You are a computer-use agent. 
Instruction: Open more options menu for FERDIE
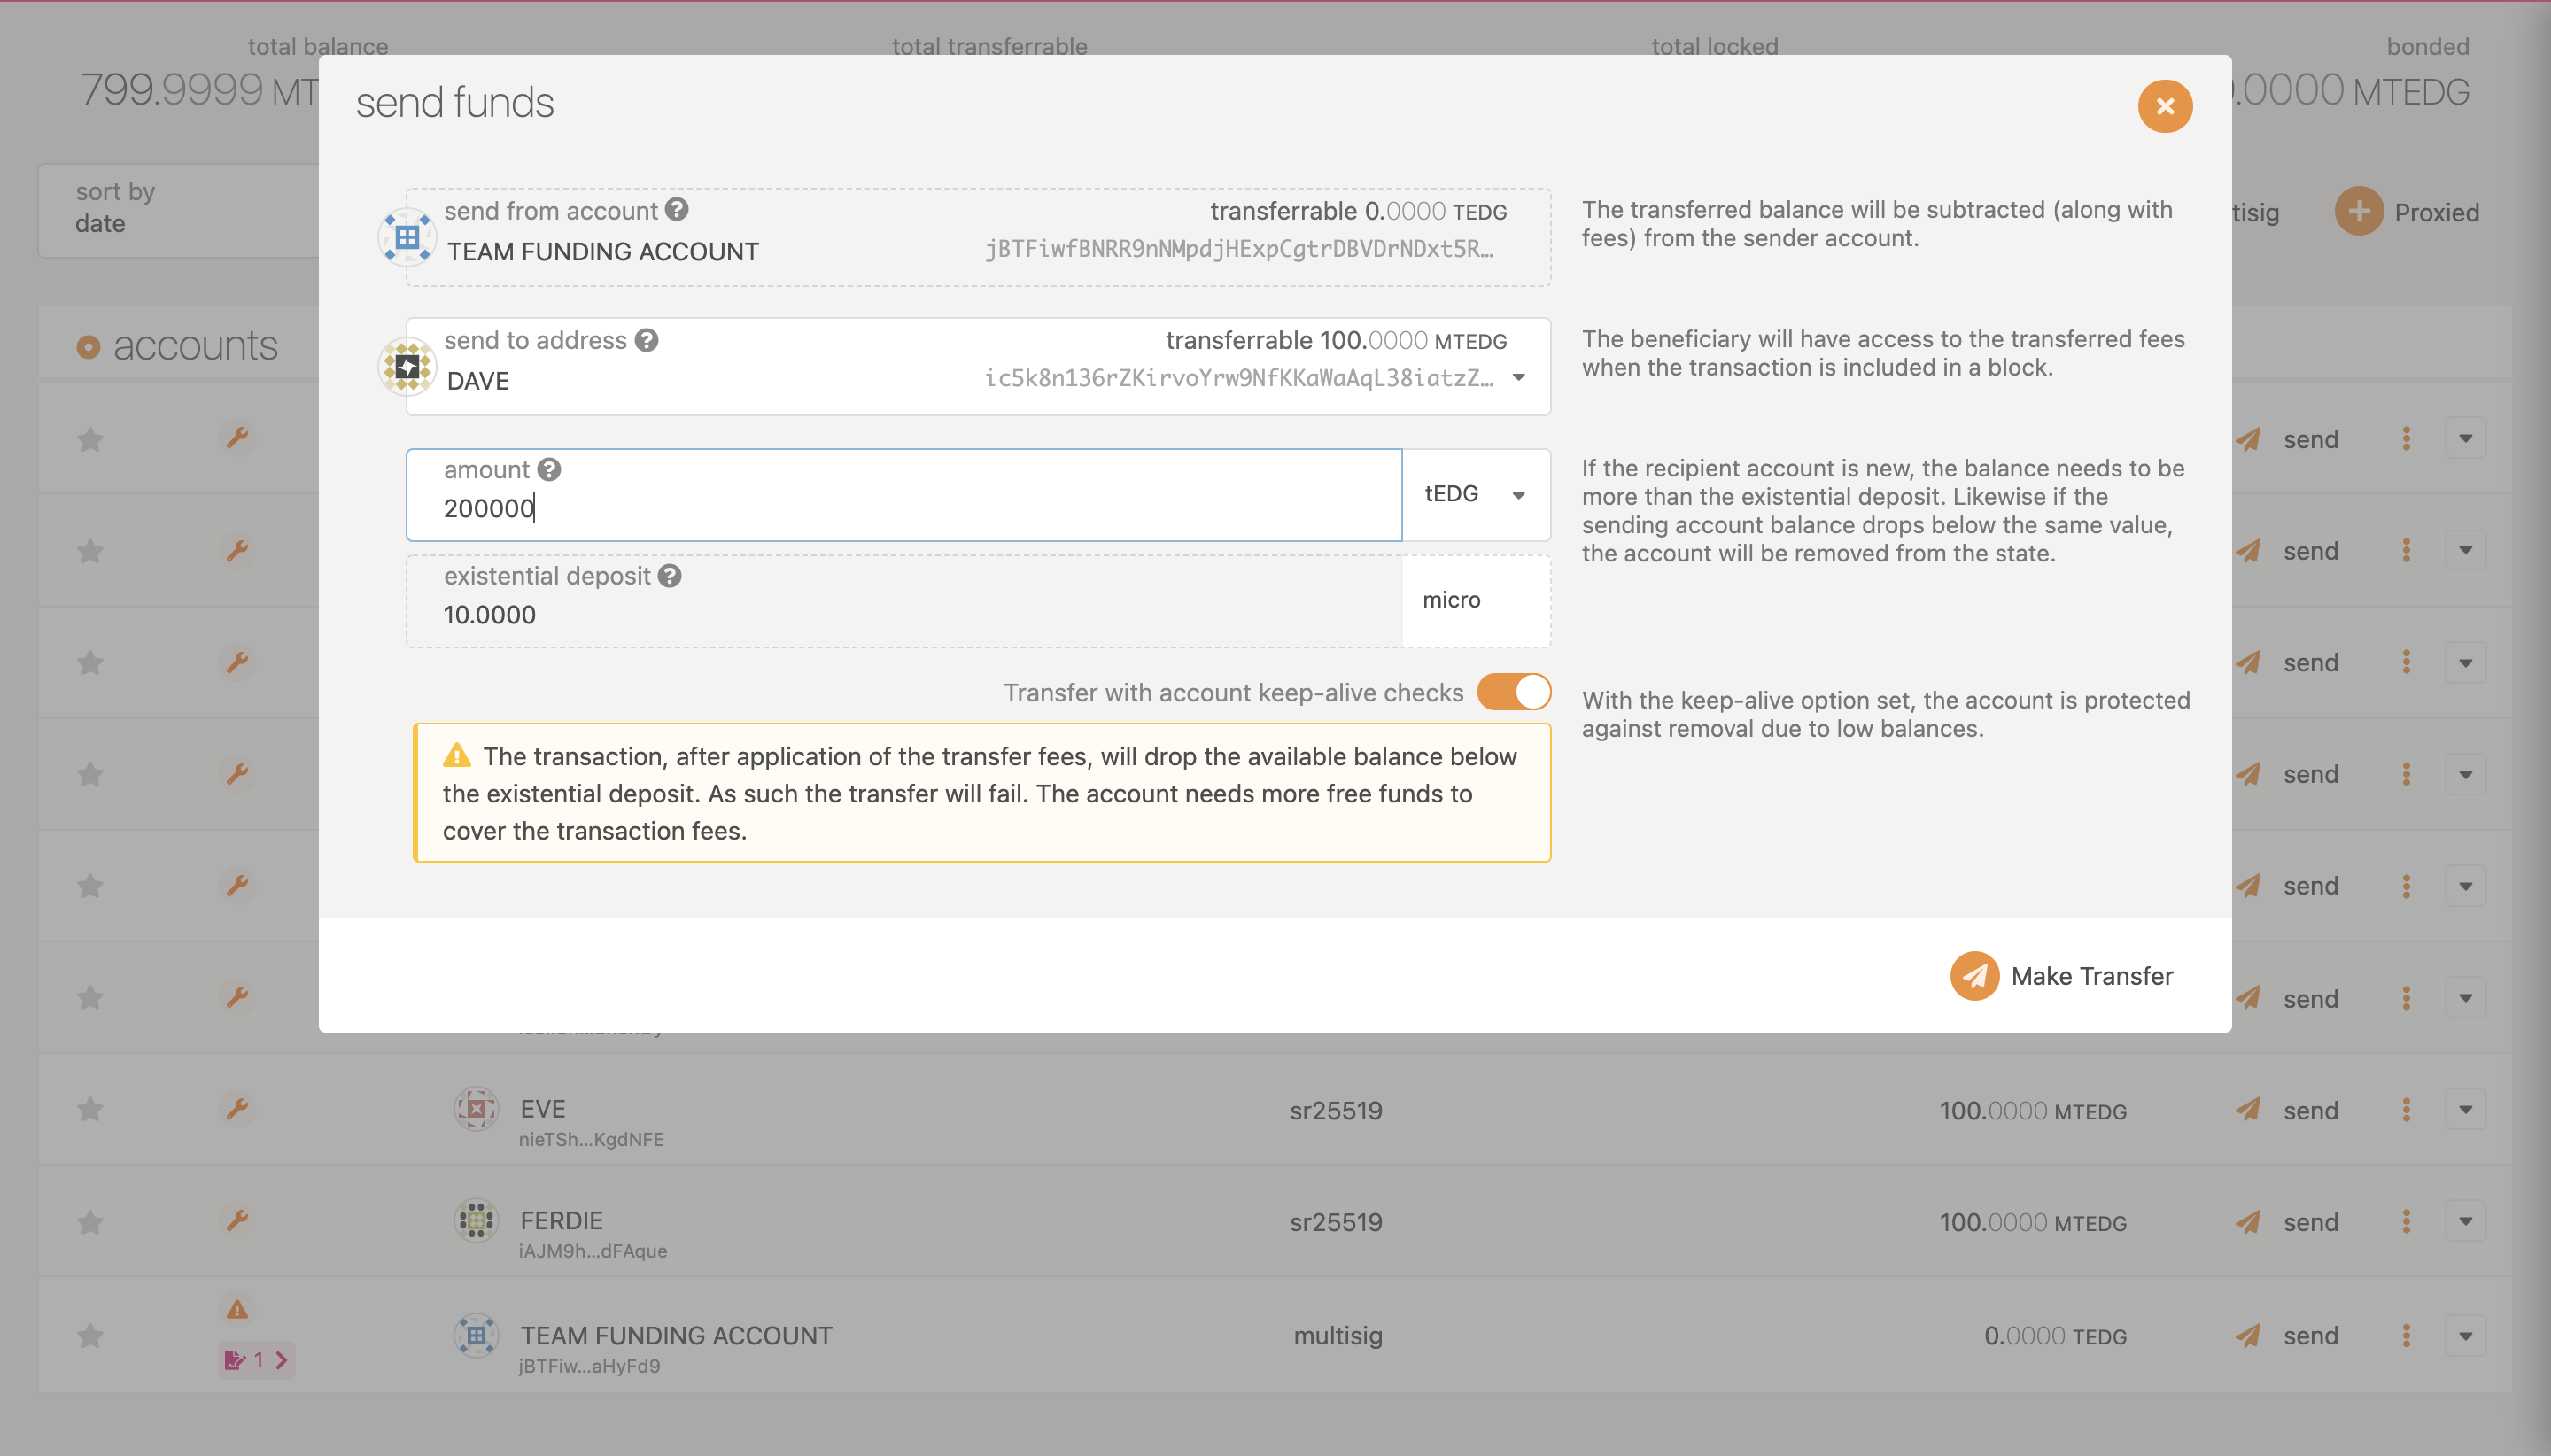[2406, 1221]
